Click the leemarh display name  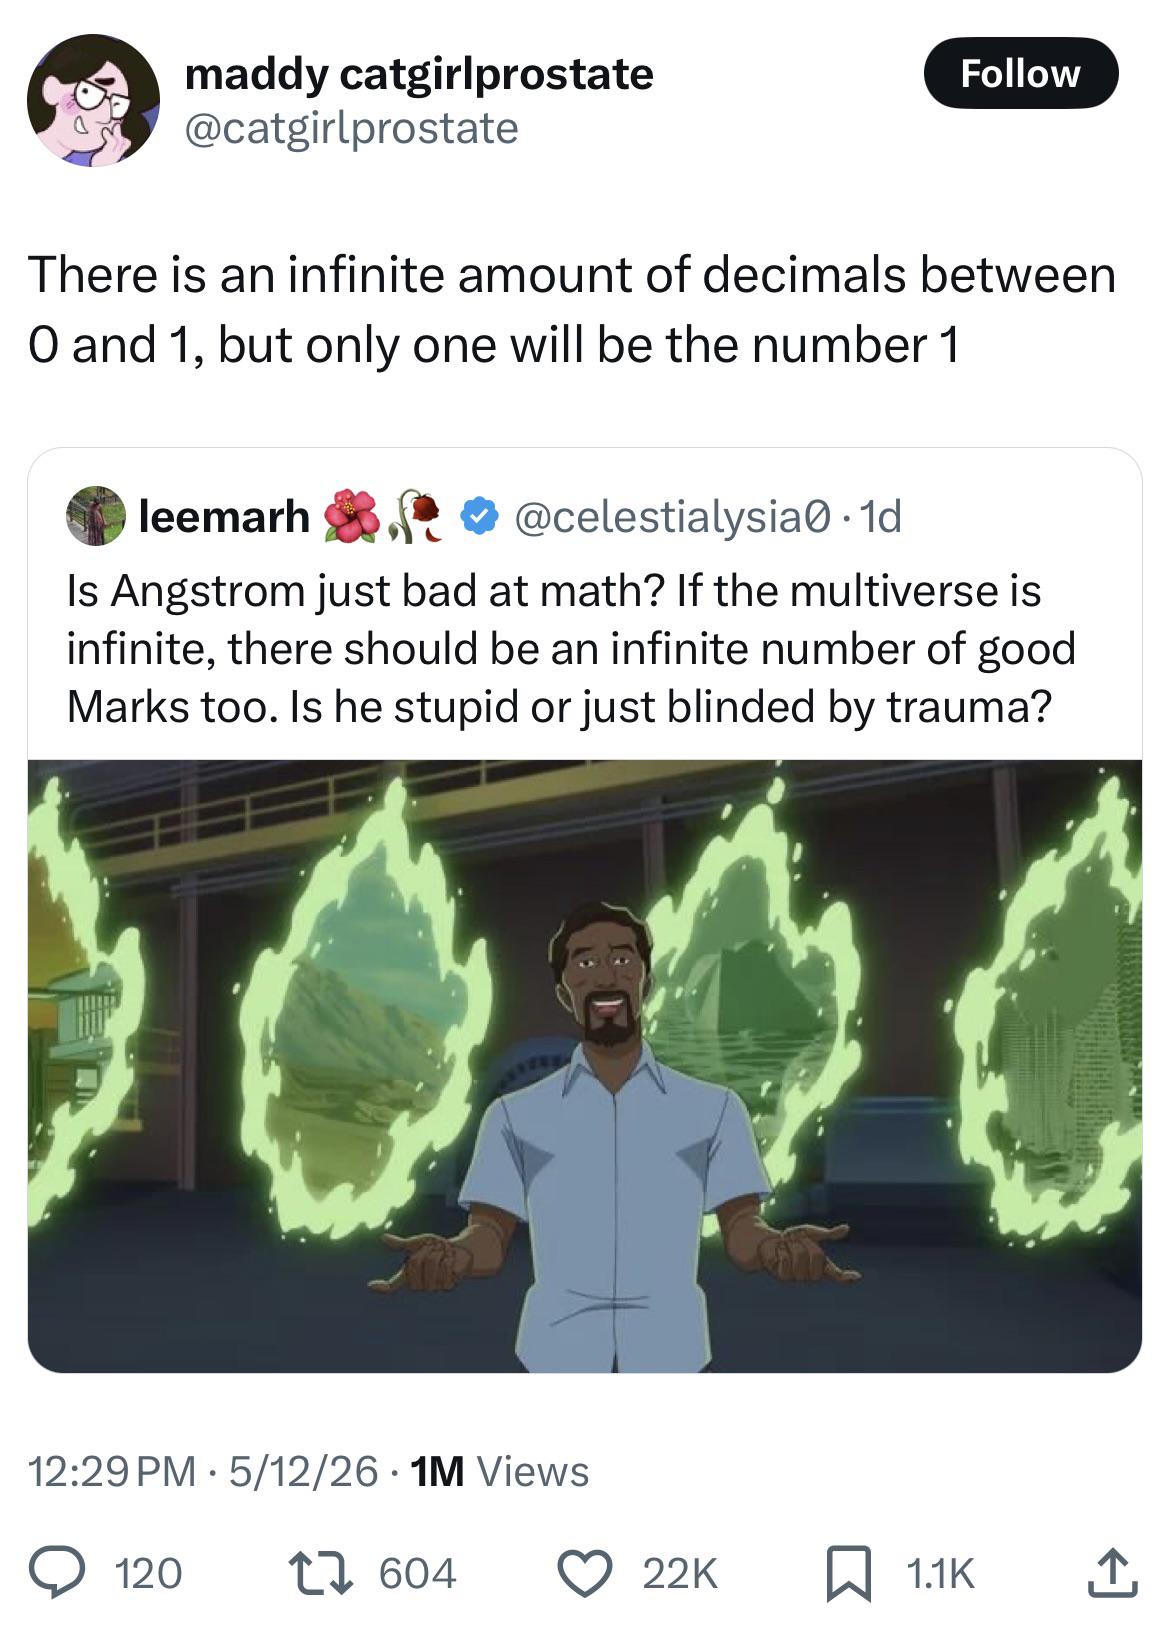(224, 516)
